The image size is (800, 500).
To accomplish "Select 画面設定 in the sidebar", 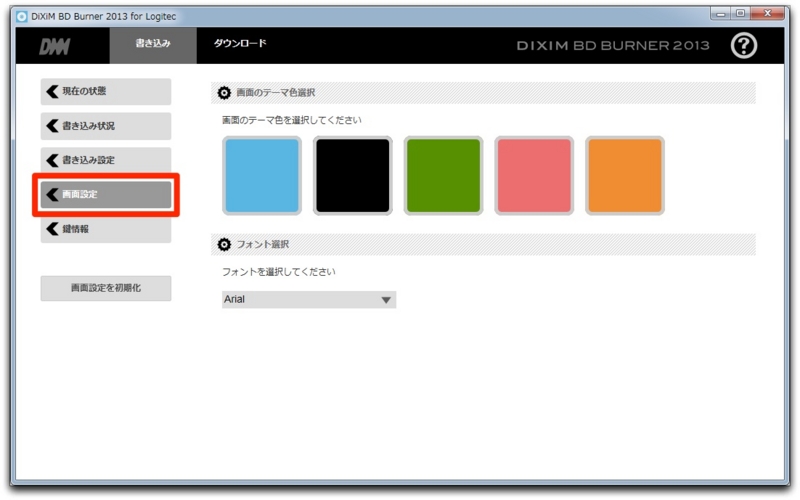I will (106, 194).
